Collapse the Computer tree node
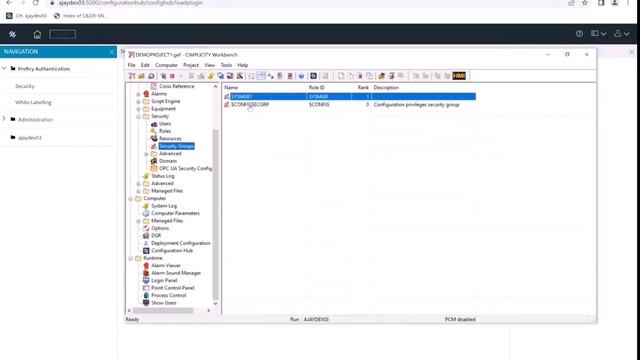The width and height of the screenshot is (640, 360). (131, 199)
